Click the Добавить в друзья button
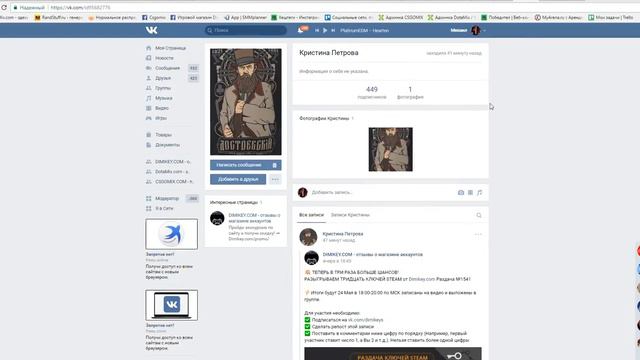The width and height of the screenshot is (640, 360). click(x=238, y=179)
